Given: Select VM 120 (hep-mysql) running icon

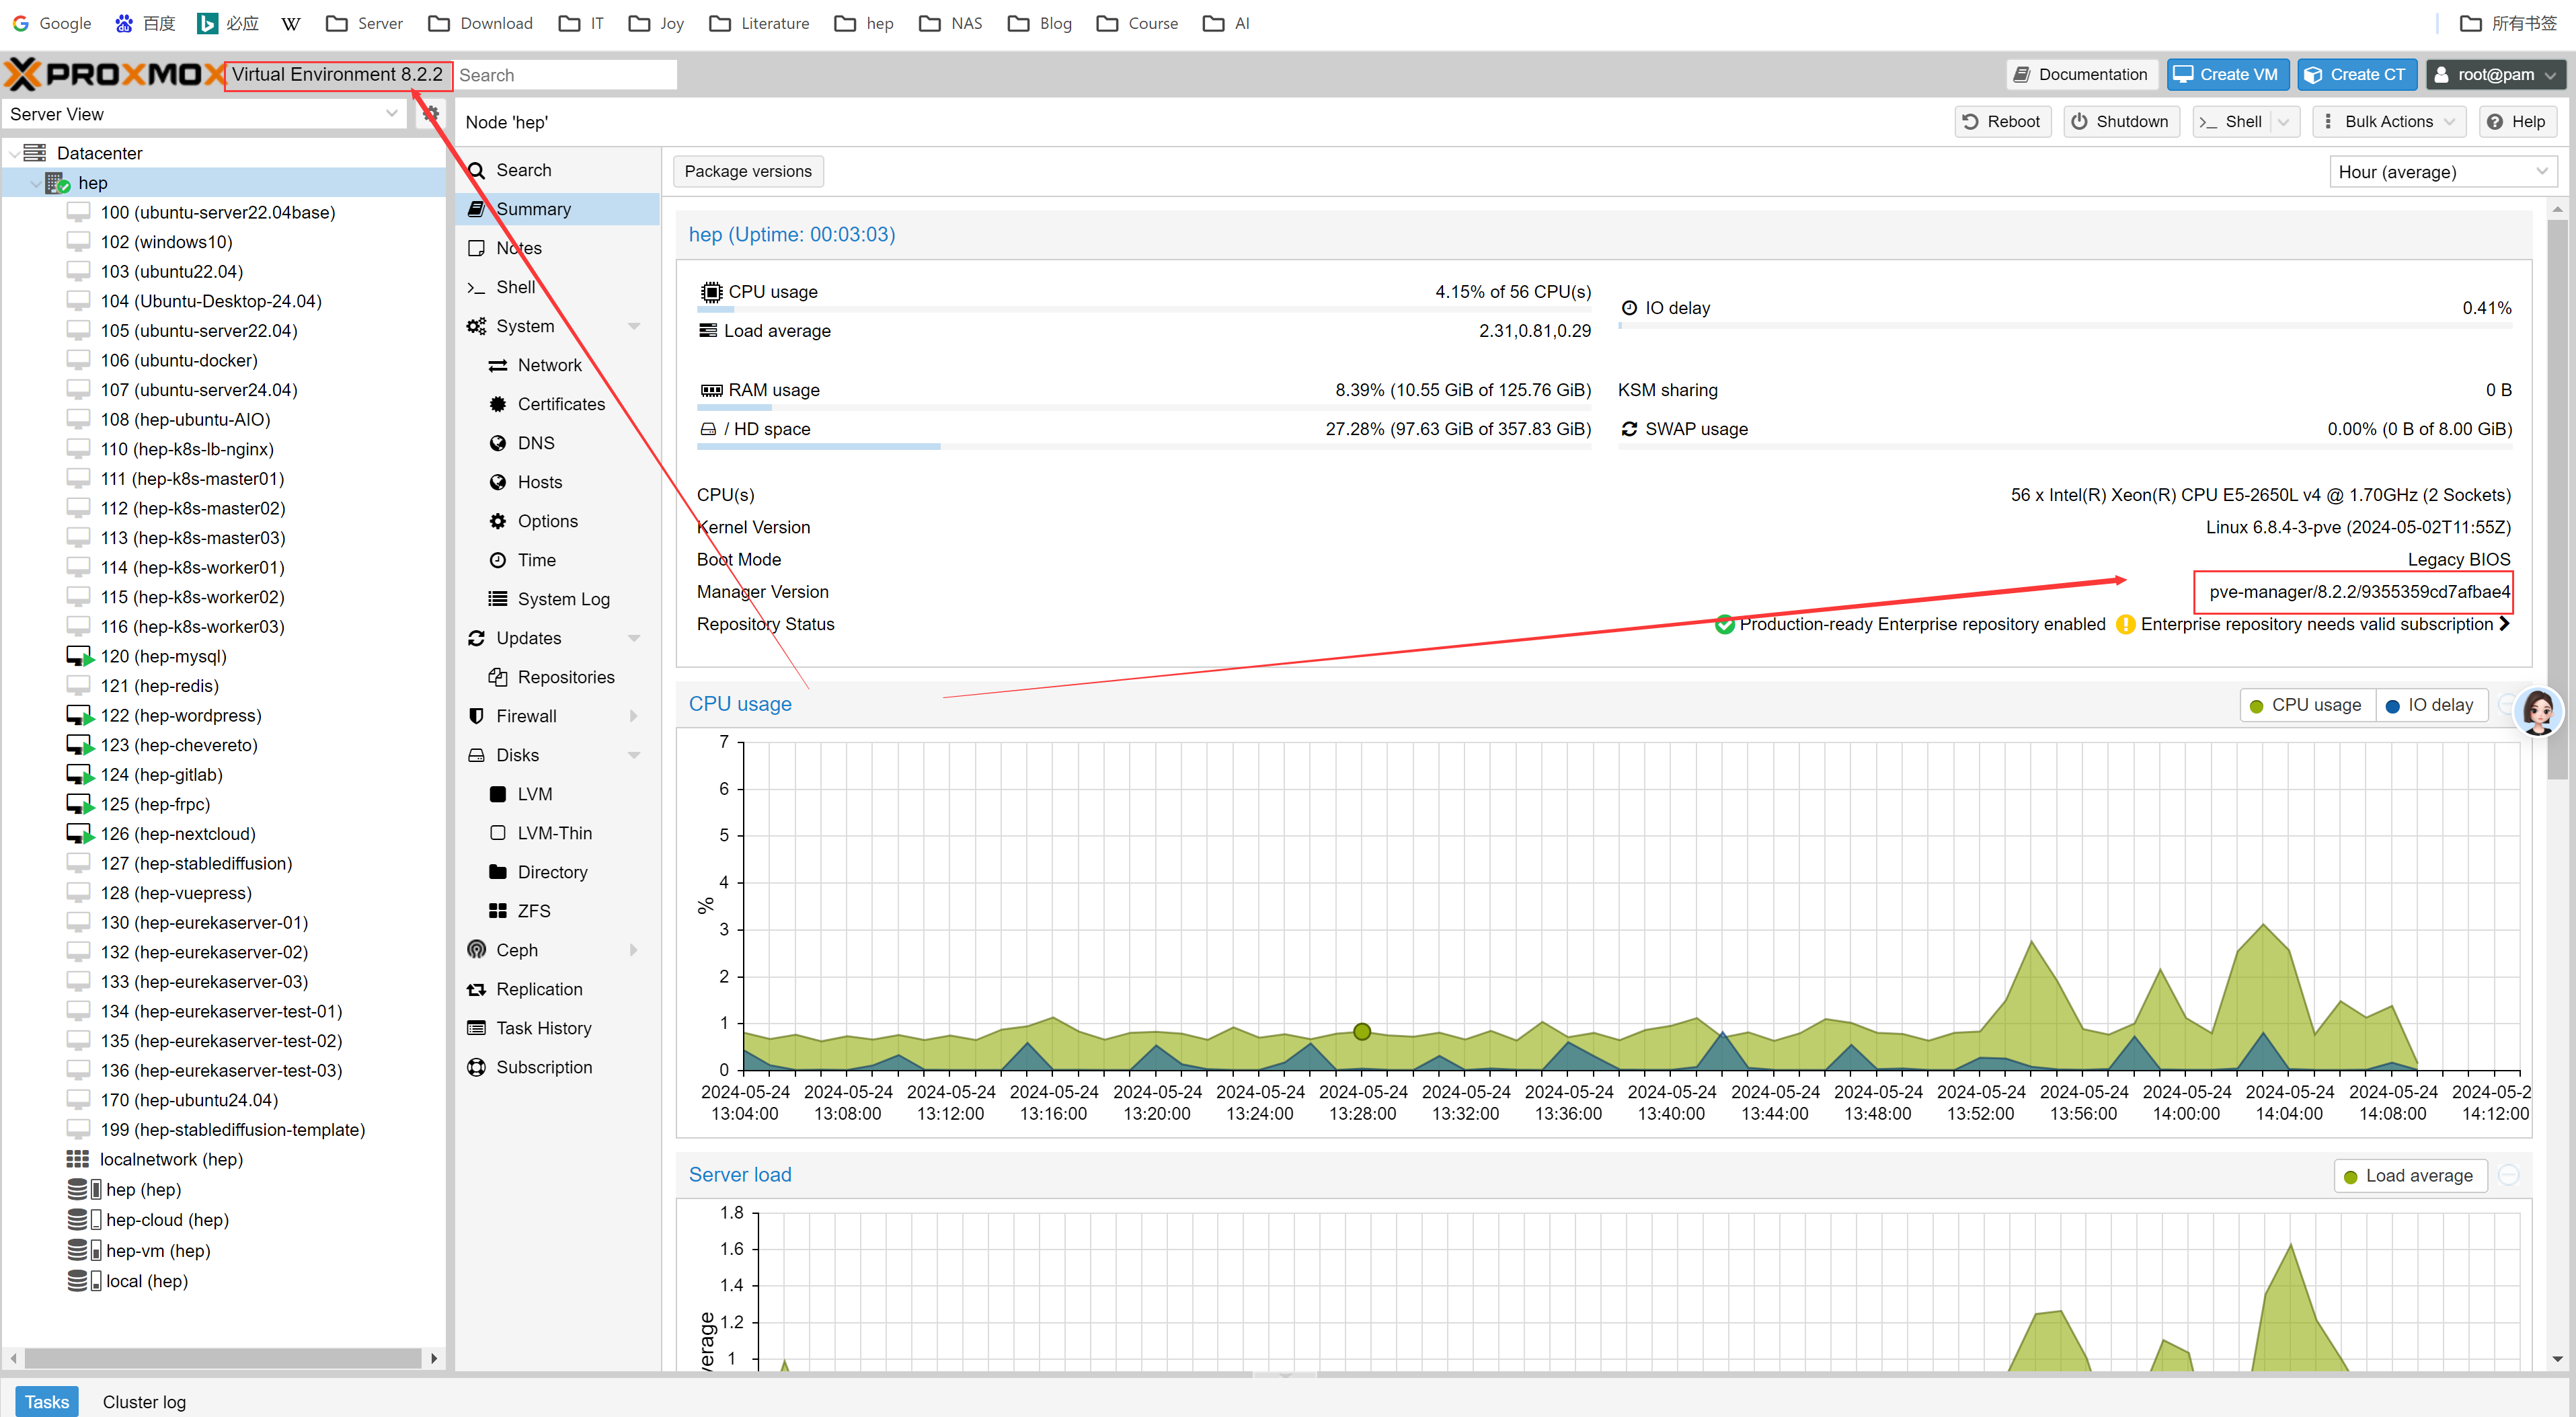Looking at the screenshot, I should 80,656.
